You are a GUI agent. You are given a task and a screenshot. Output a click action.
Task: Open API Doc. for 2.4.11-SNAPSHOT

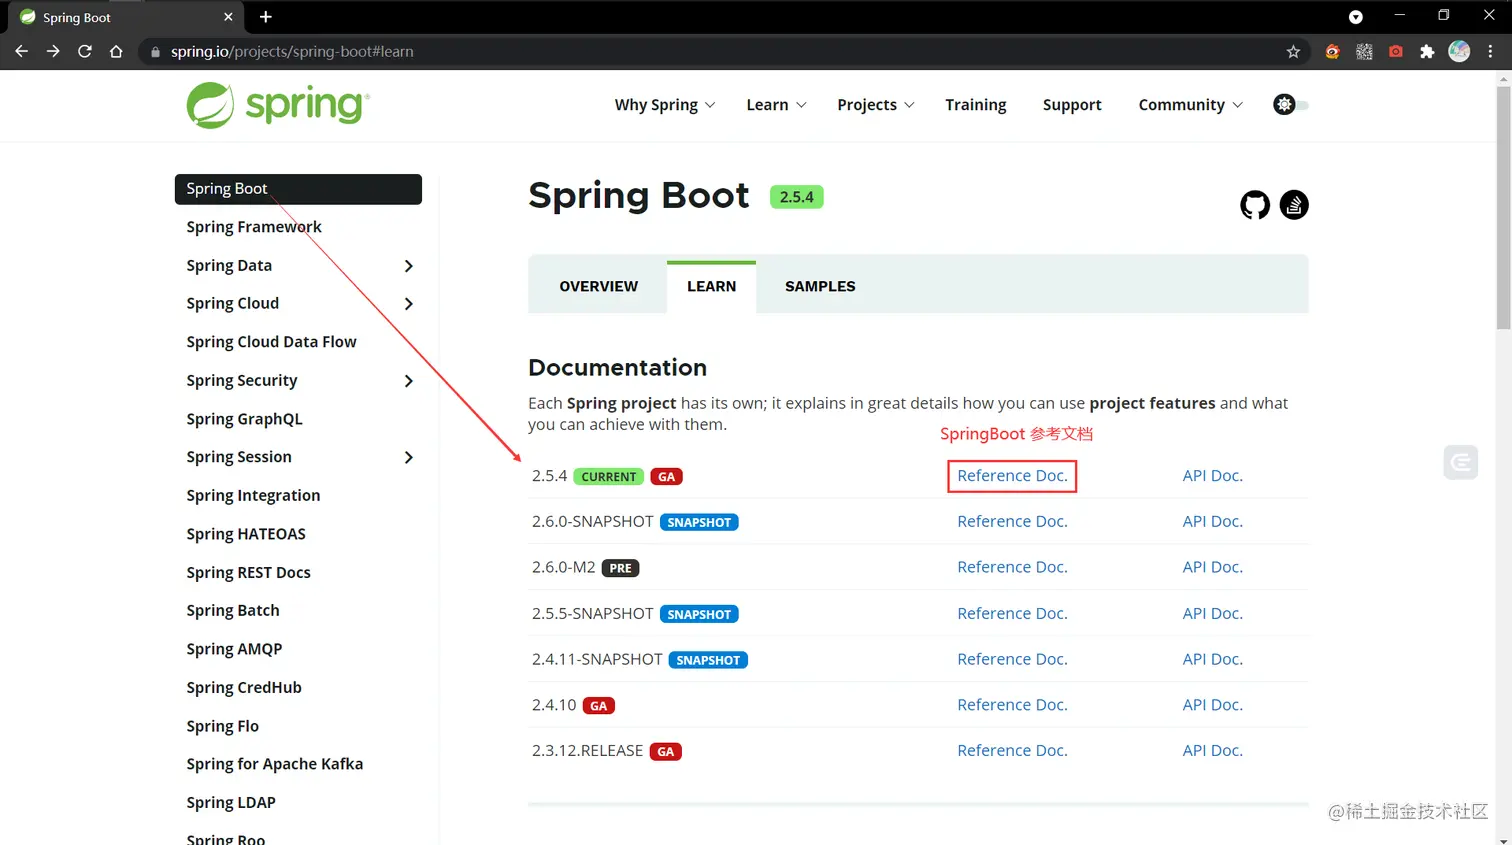[x=1212, y=660]
